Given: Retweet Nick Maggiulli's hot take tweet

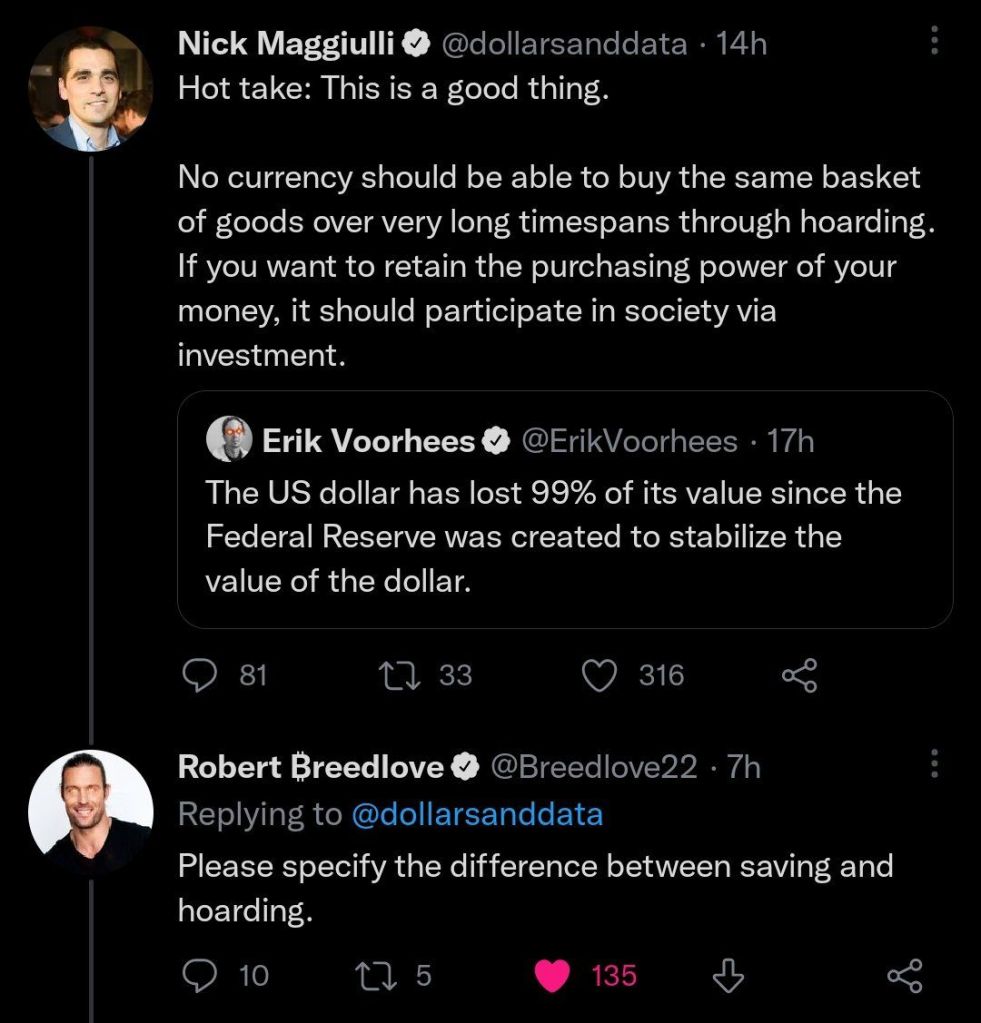Looking at the screenshot, I should [x=398, y=676].
